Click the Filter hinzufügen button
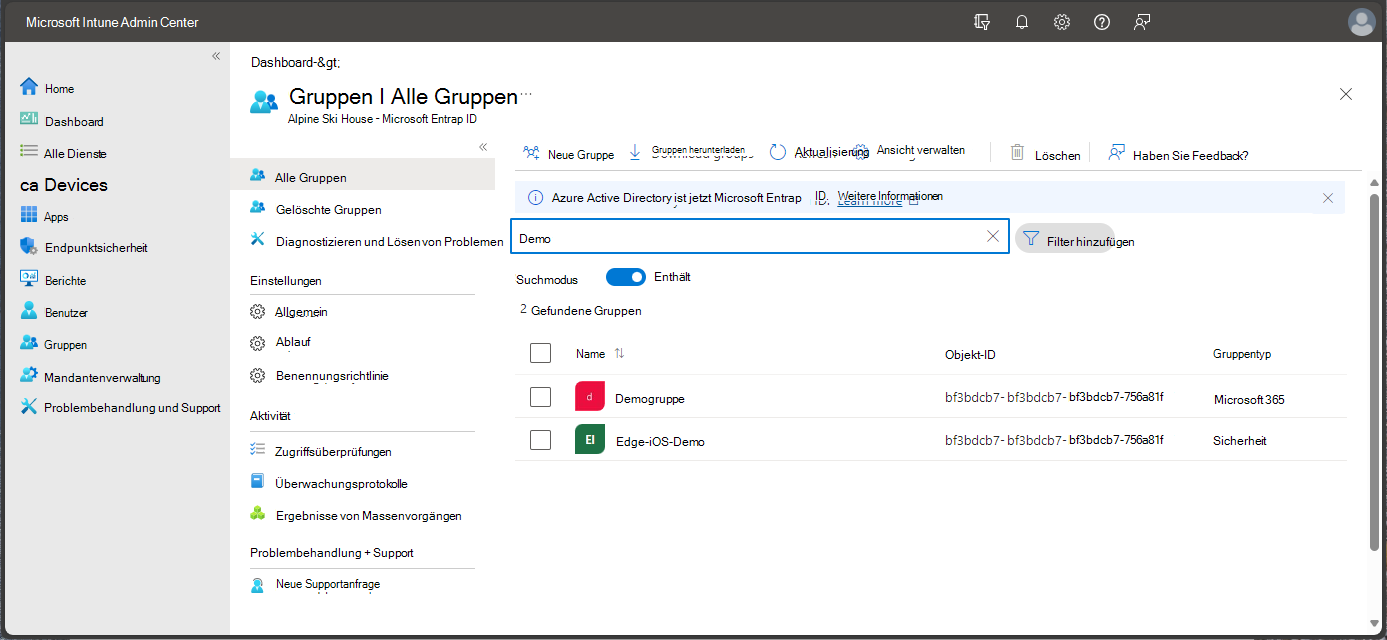Image resolution: width=1387 pixels, height=640 pixels. click(1065, 239)
